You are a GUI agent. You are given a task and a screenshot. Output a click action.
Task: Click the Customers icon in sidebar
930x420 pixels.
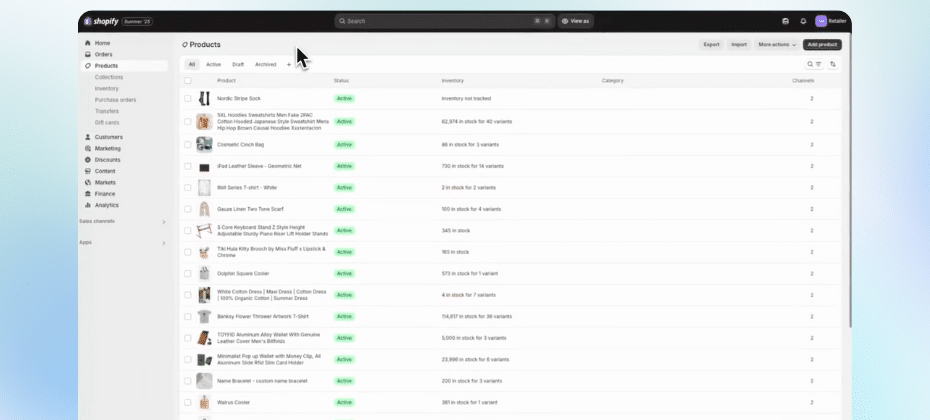[88, 137]
